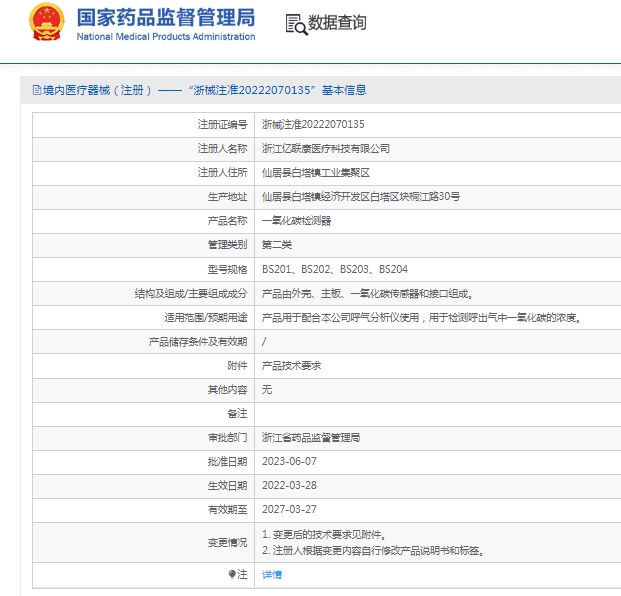The image size is (621, 596).
Task: Click the slash value for 产品储存条件及有效期
Action: click(264, 341)
